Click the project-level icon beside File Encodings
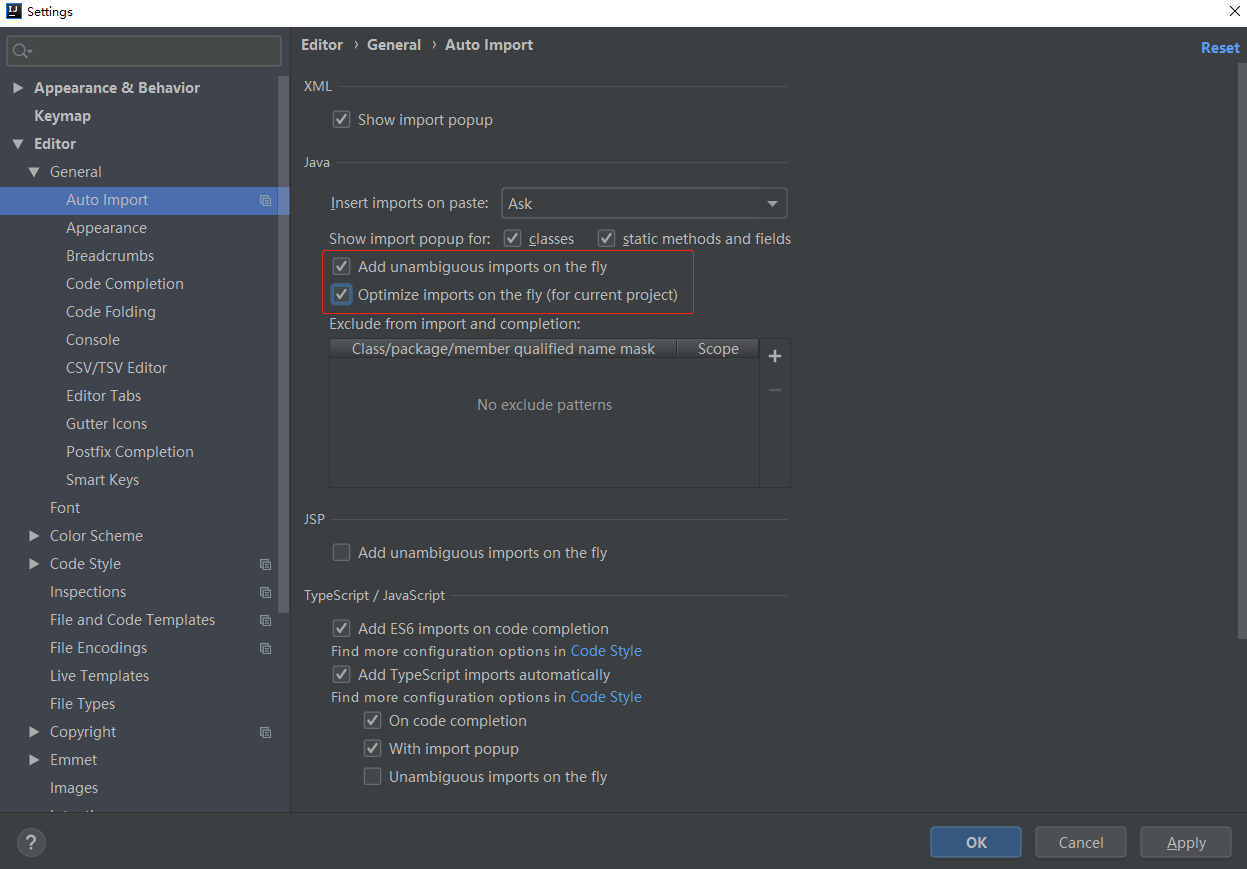 [265, 648]
